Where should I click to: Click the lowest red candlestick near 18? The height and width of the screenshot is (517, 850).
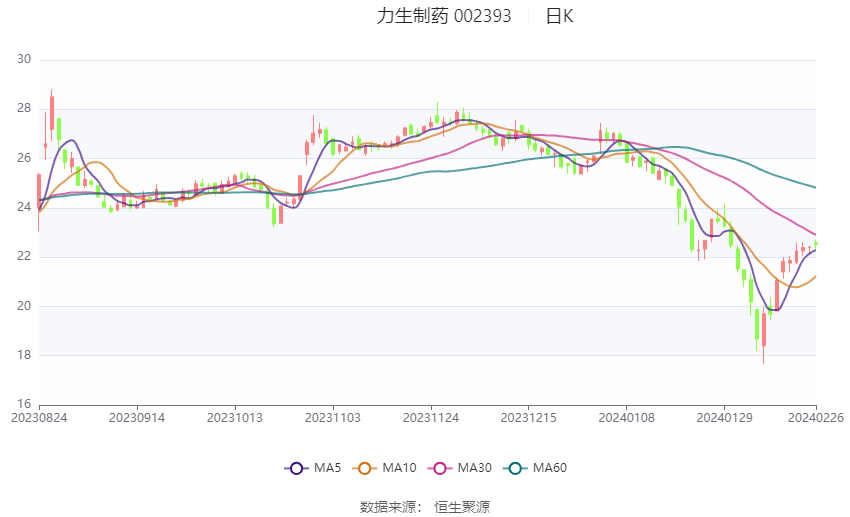(x=764, y=330)
